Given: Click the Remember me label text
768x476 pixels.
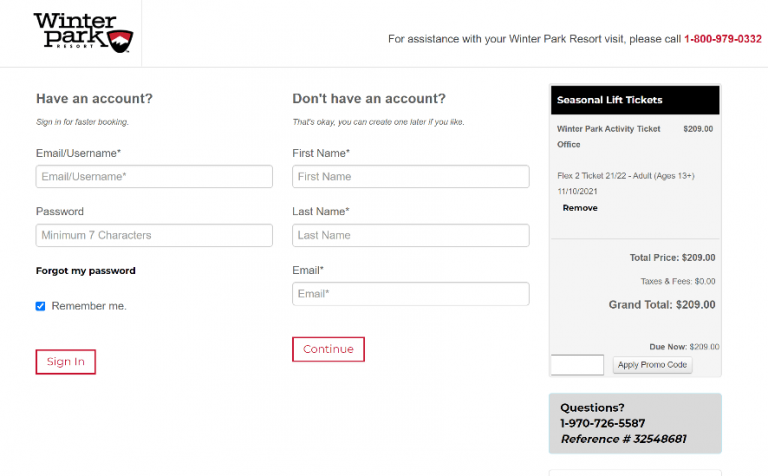Looking at the screenshot, I should point(89,306).
